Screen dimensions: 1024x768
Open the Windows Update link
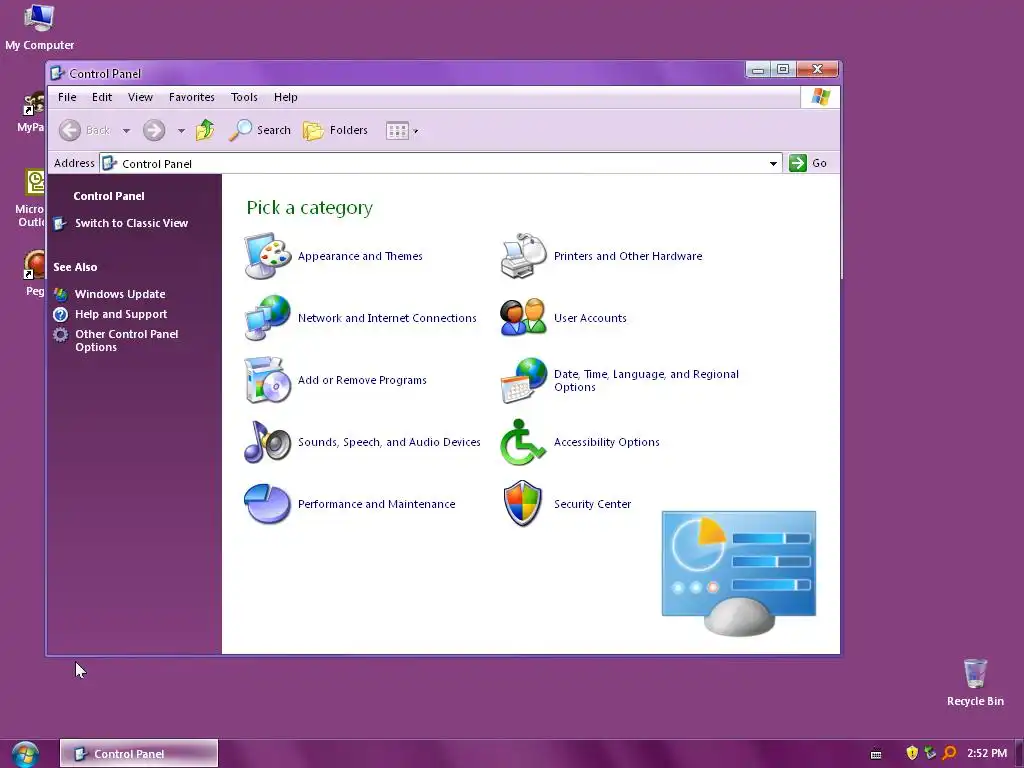(x=120, y=295)
